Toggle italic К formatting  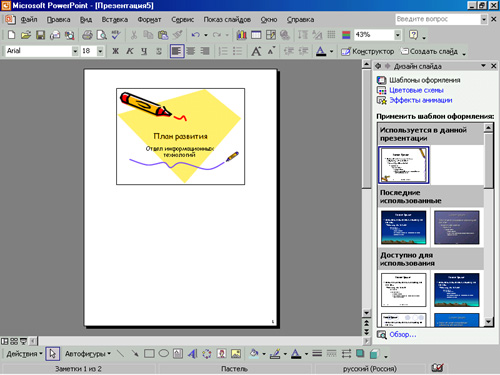130,51
